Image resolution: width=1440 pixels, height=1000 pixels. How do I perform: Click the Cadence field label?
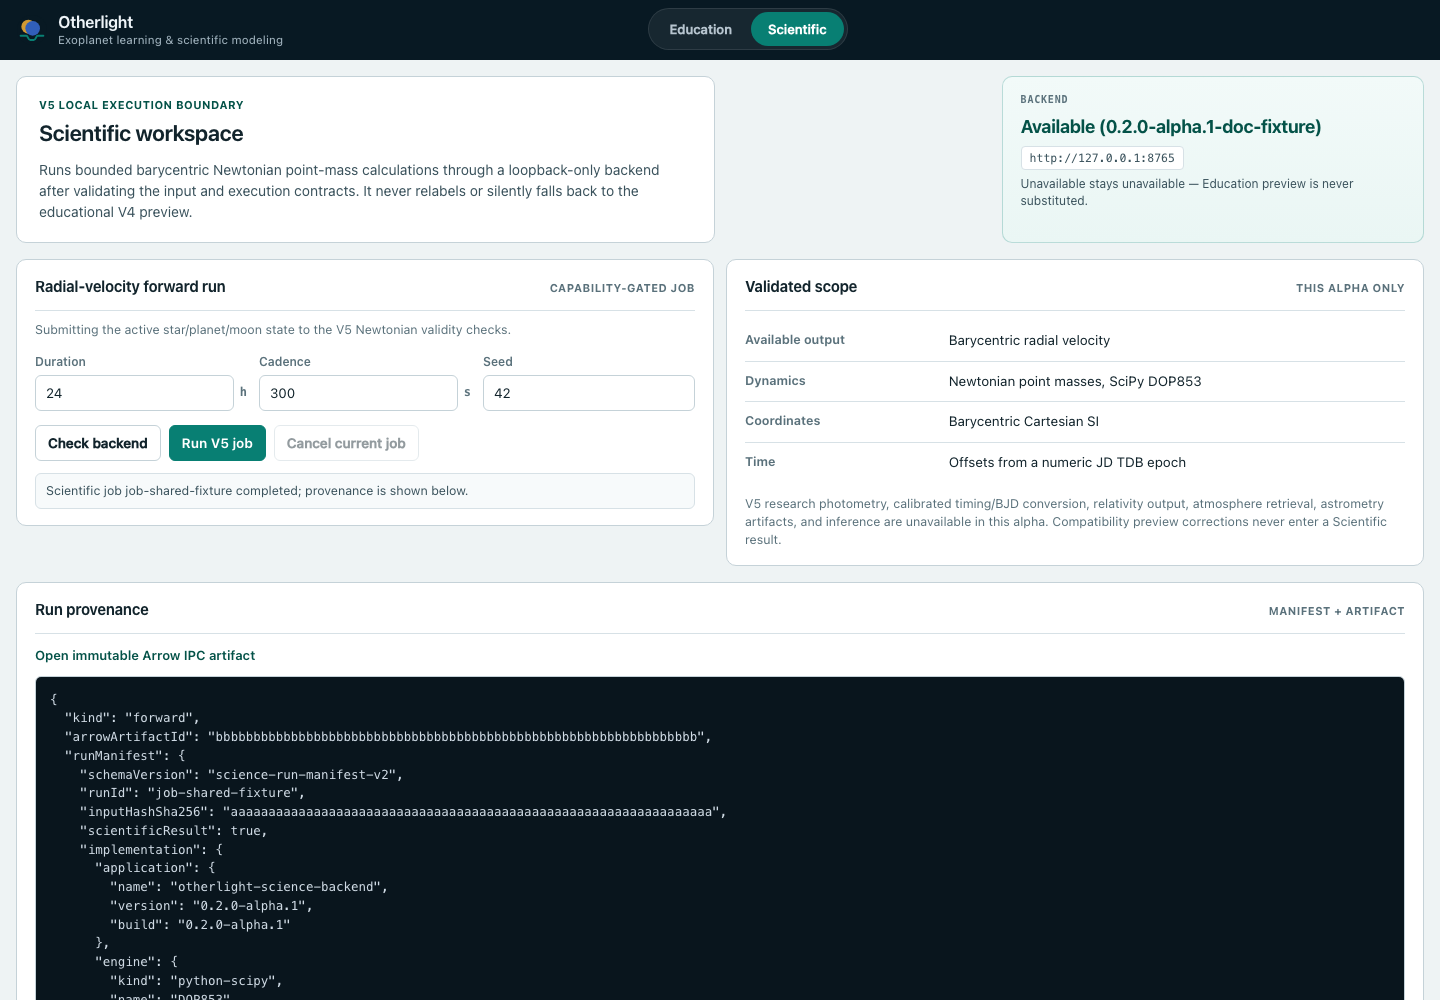pyautogui.click(x=285, y=362)
